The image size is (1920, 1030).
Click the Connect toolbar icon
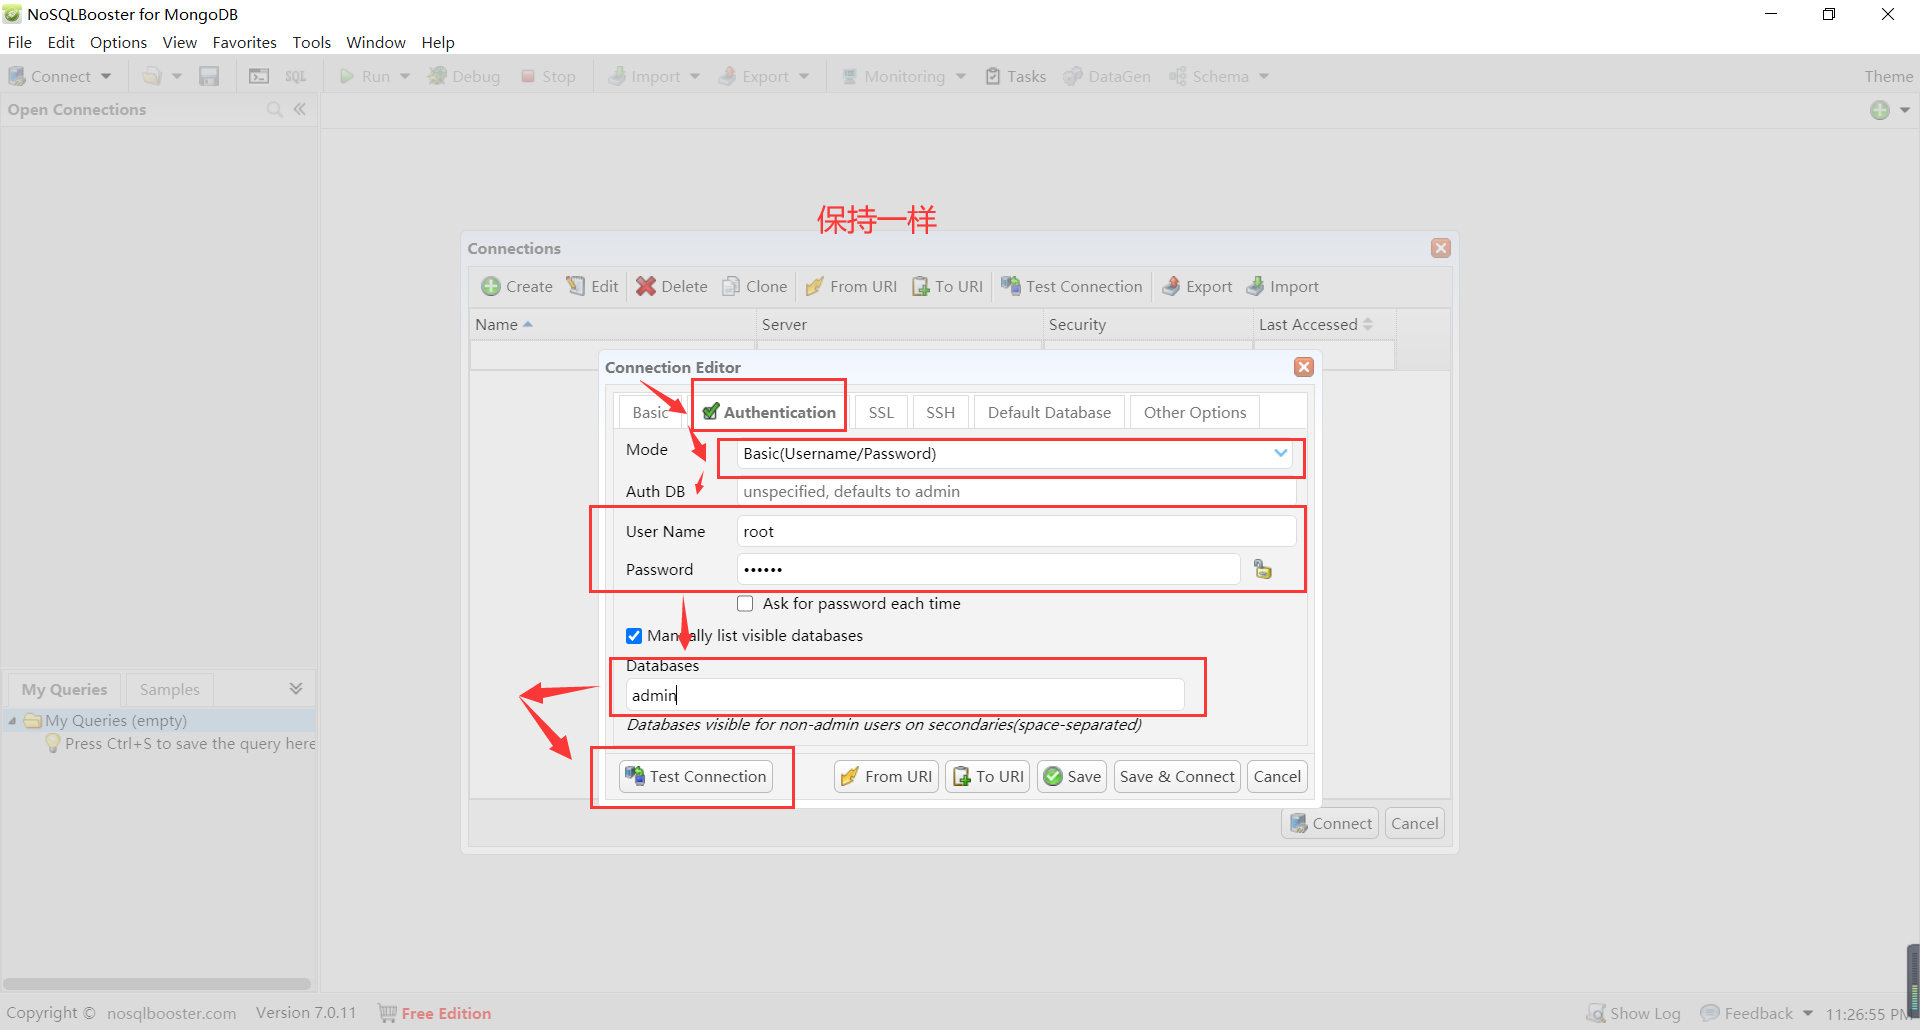[17, 76]
